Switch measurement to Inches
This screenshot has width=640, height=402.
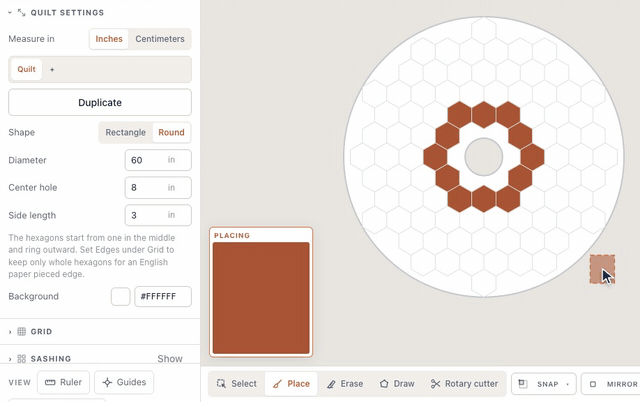click(109, 39)
